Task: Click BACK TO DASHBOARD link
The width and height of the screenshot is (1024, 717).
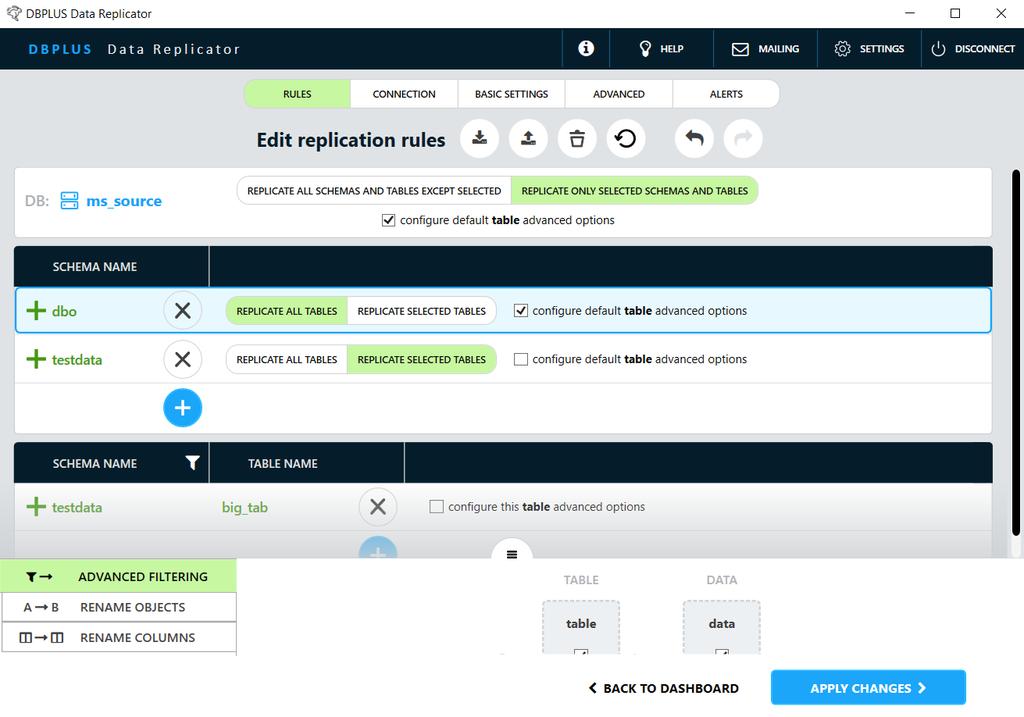Action: 664,688
